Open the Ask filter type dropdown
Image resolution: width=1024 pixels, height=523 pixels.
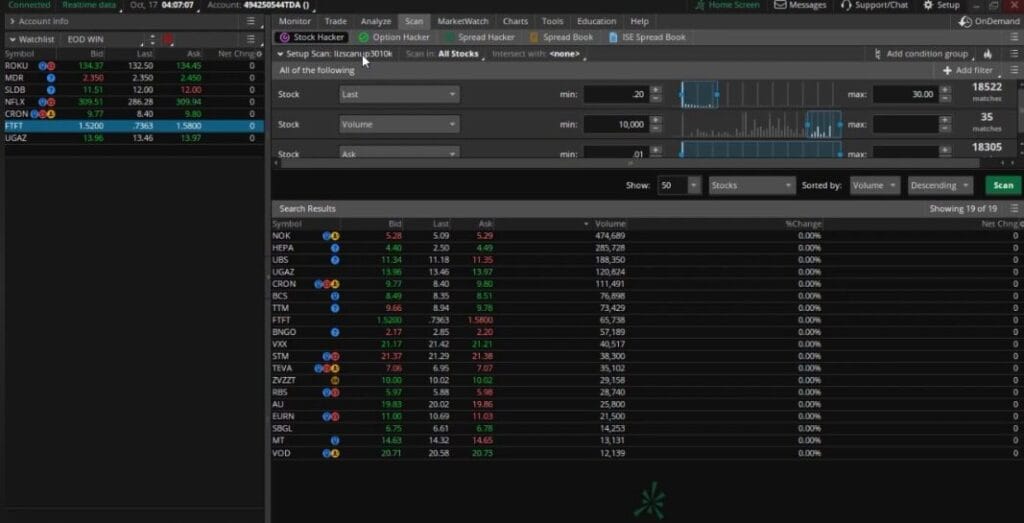coord(399,153)
